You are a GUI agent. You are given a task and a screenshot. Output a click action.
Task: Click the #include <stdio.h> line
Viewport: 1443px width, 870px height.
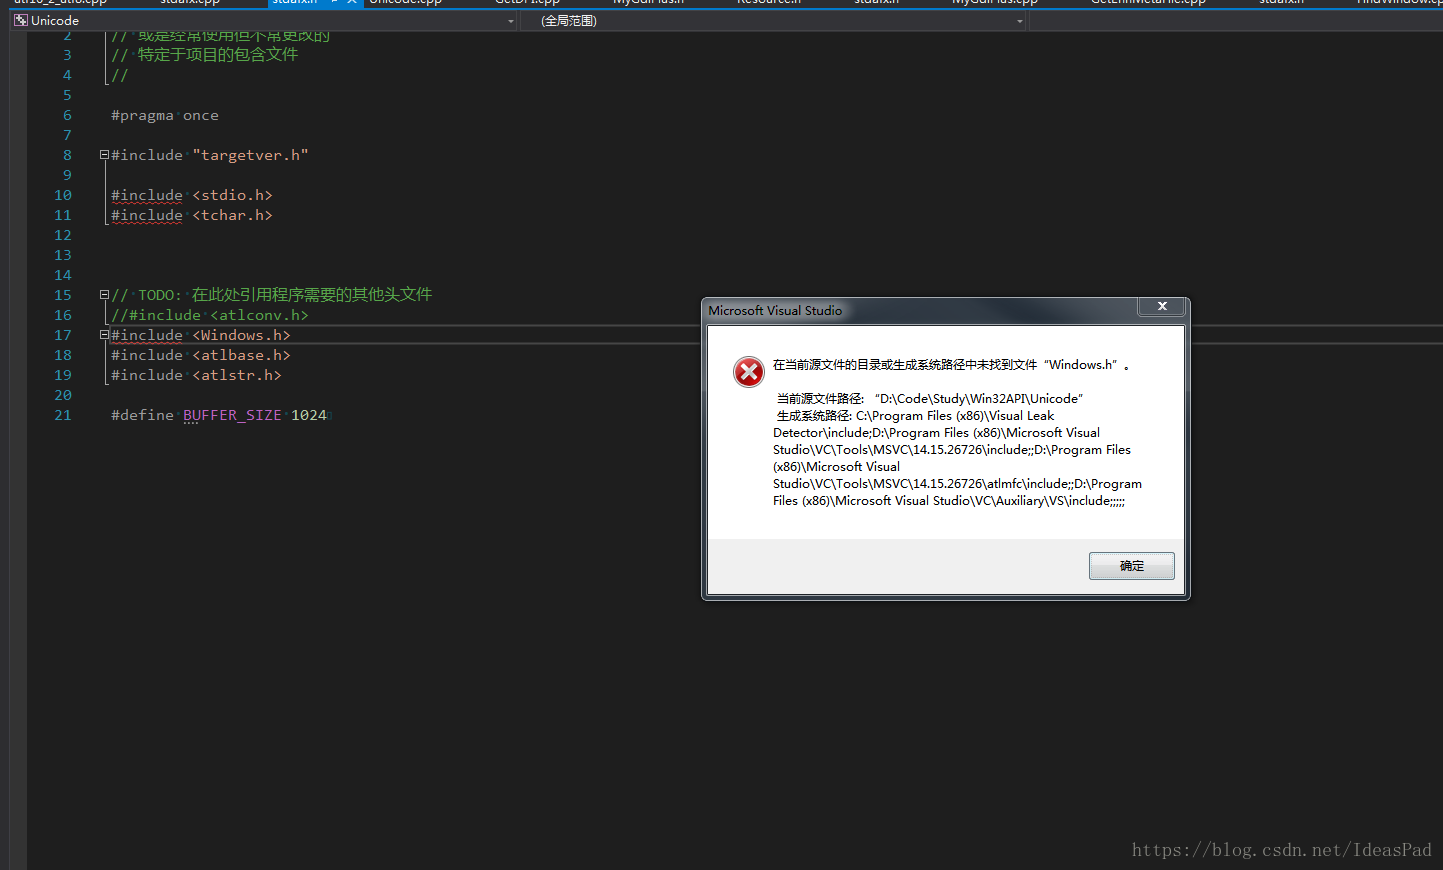192,195
